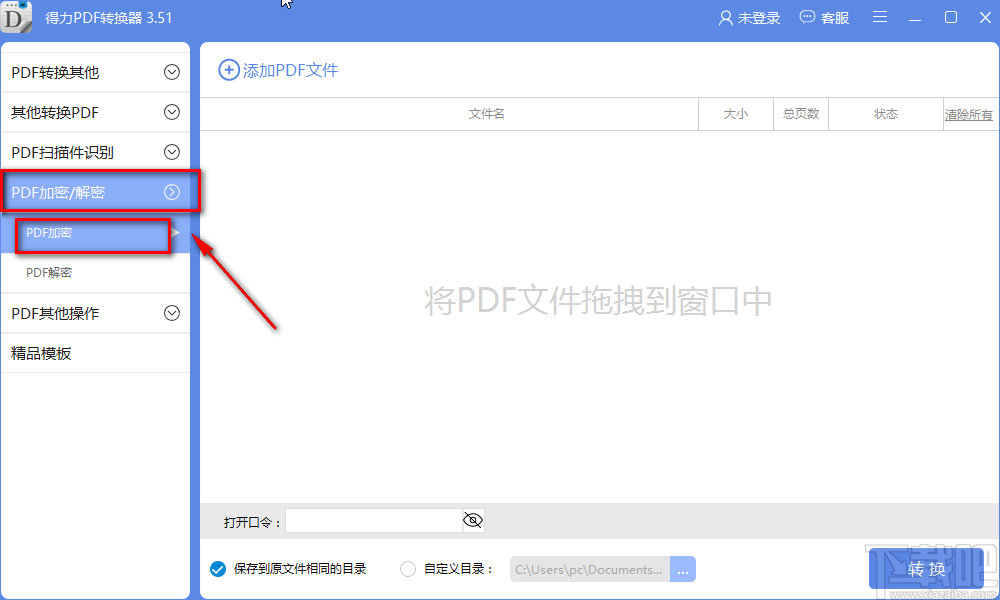This screenshot has height=600, width=1000.
Task: Enable the 自定义目录 radio button
Action: [408, 568]
